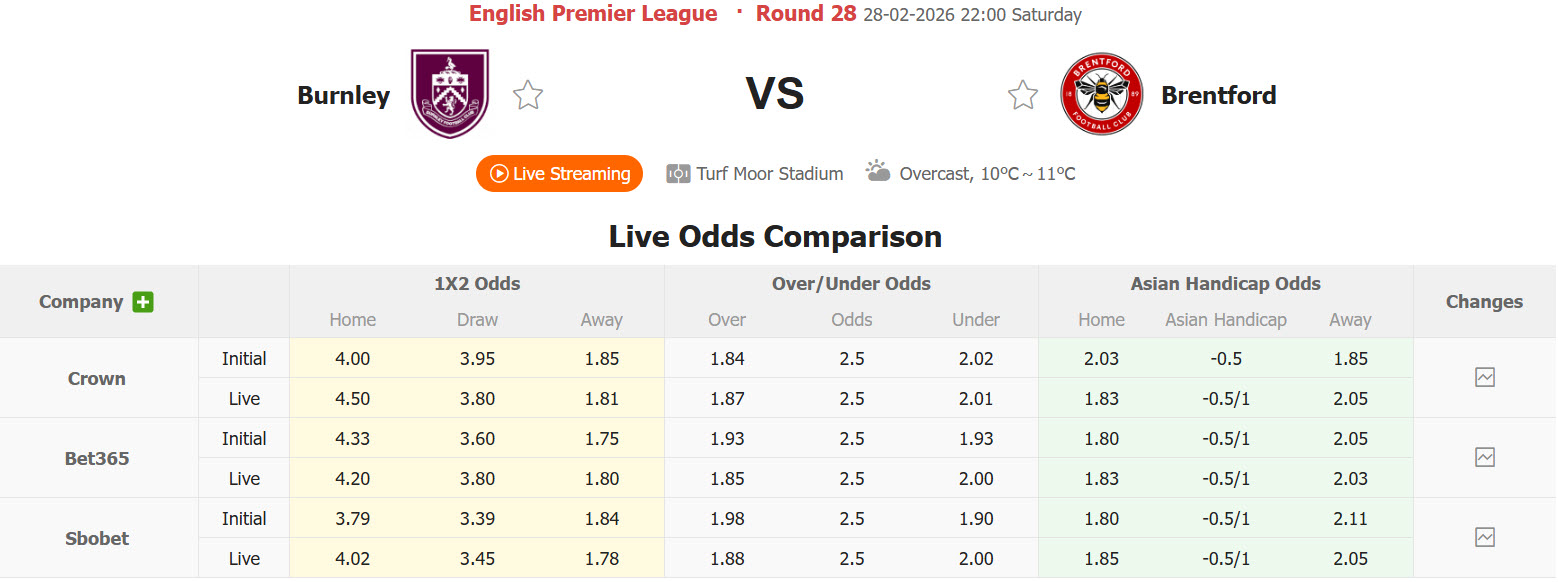Click the English Premier League link
Screen dimensions: 1558x582
click(x=593, y=13)
